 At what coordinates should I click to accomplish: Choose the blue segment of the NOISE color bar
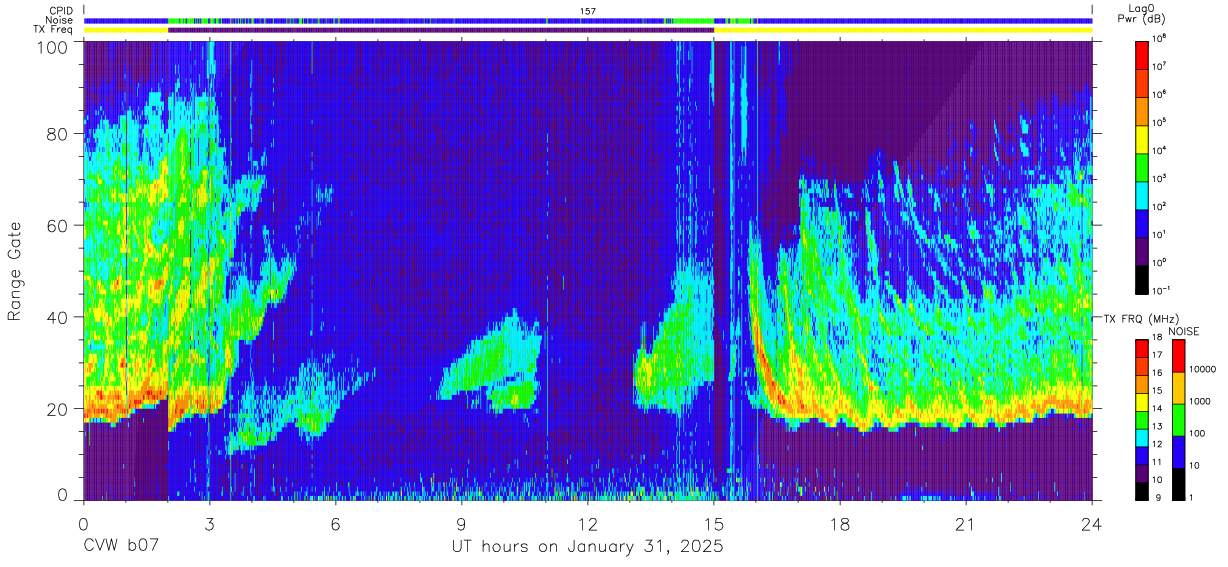click(x=1179, y=451)
